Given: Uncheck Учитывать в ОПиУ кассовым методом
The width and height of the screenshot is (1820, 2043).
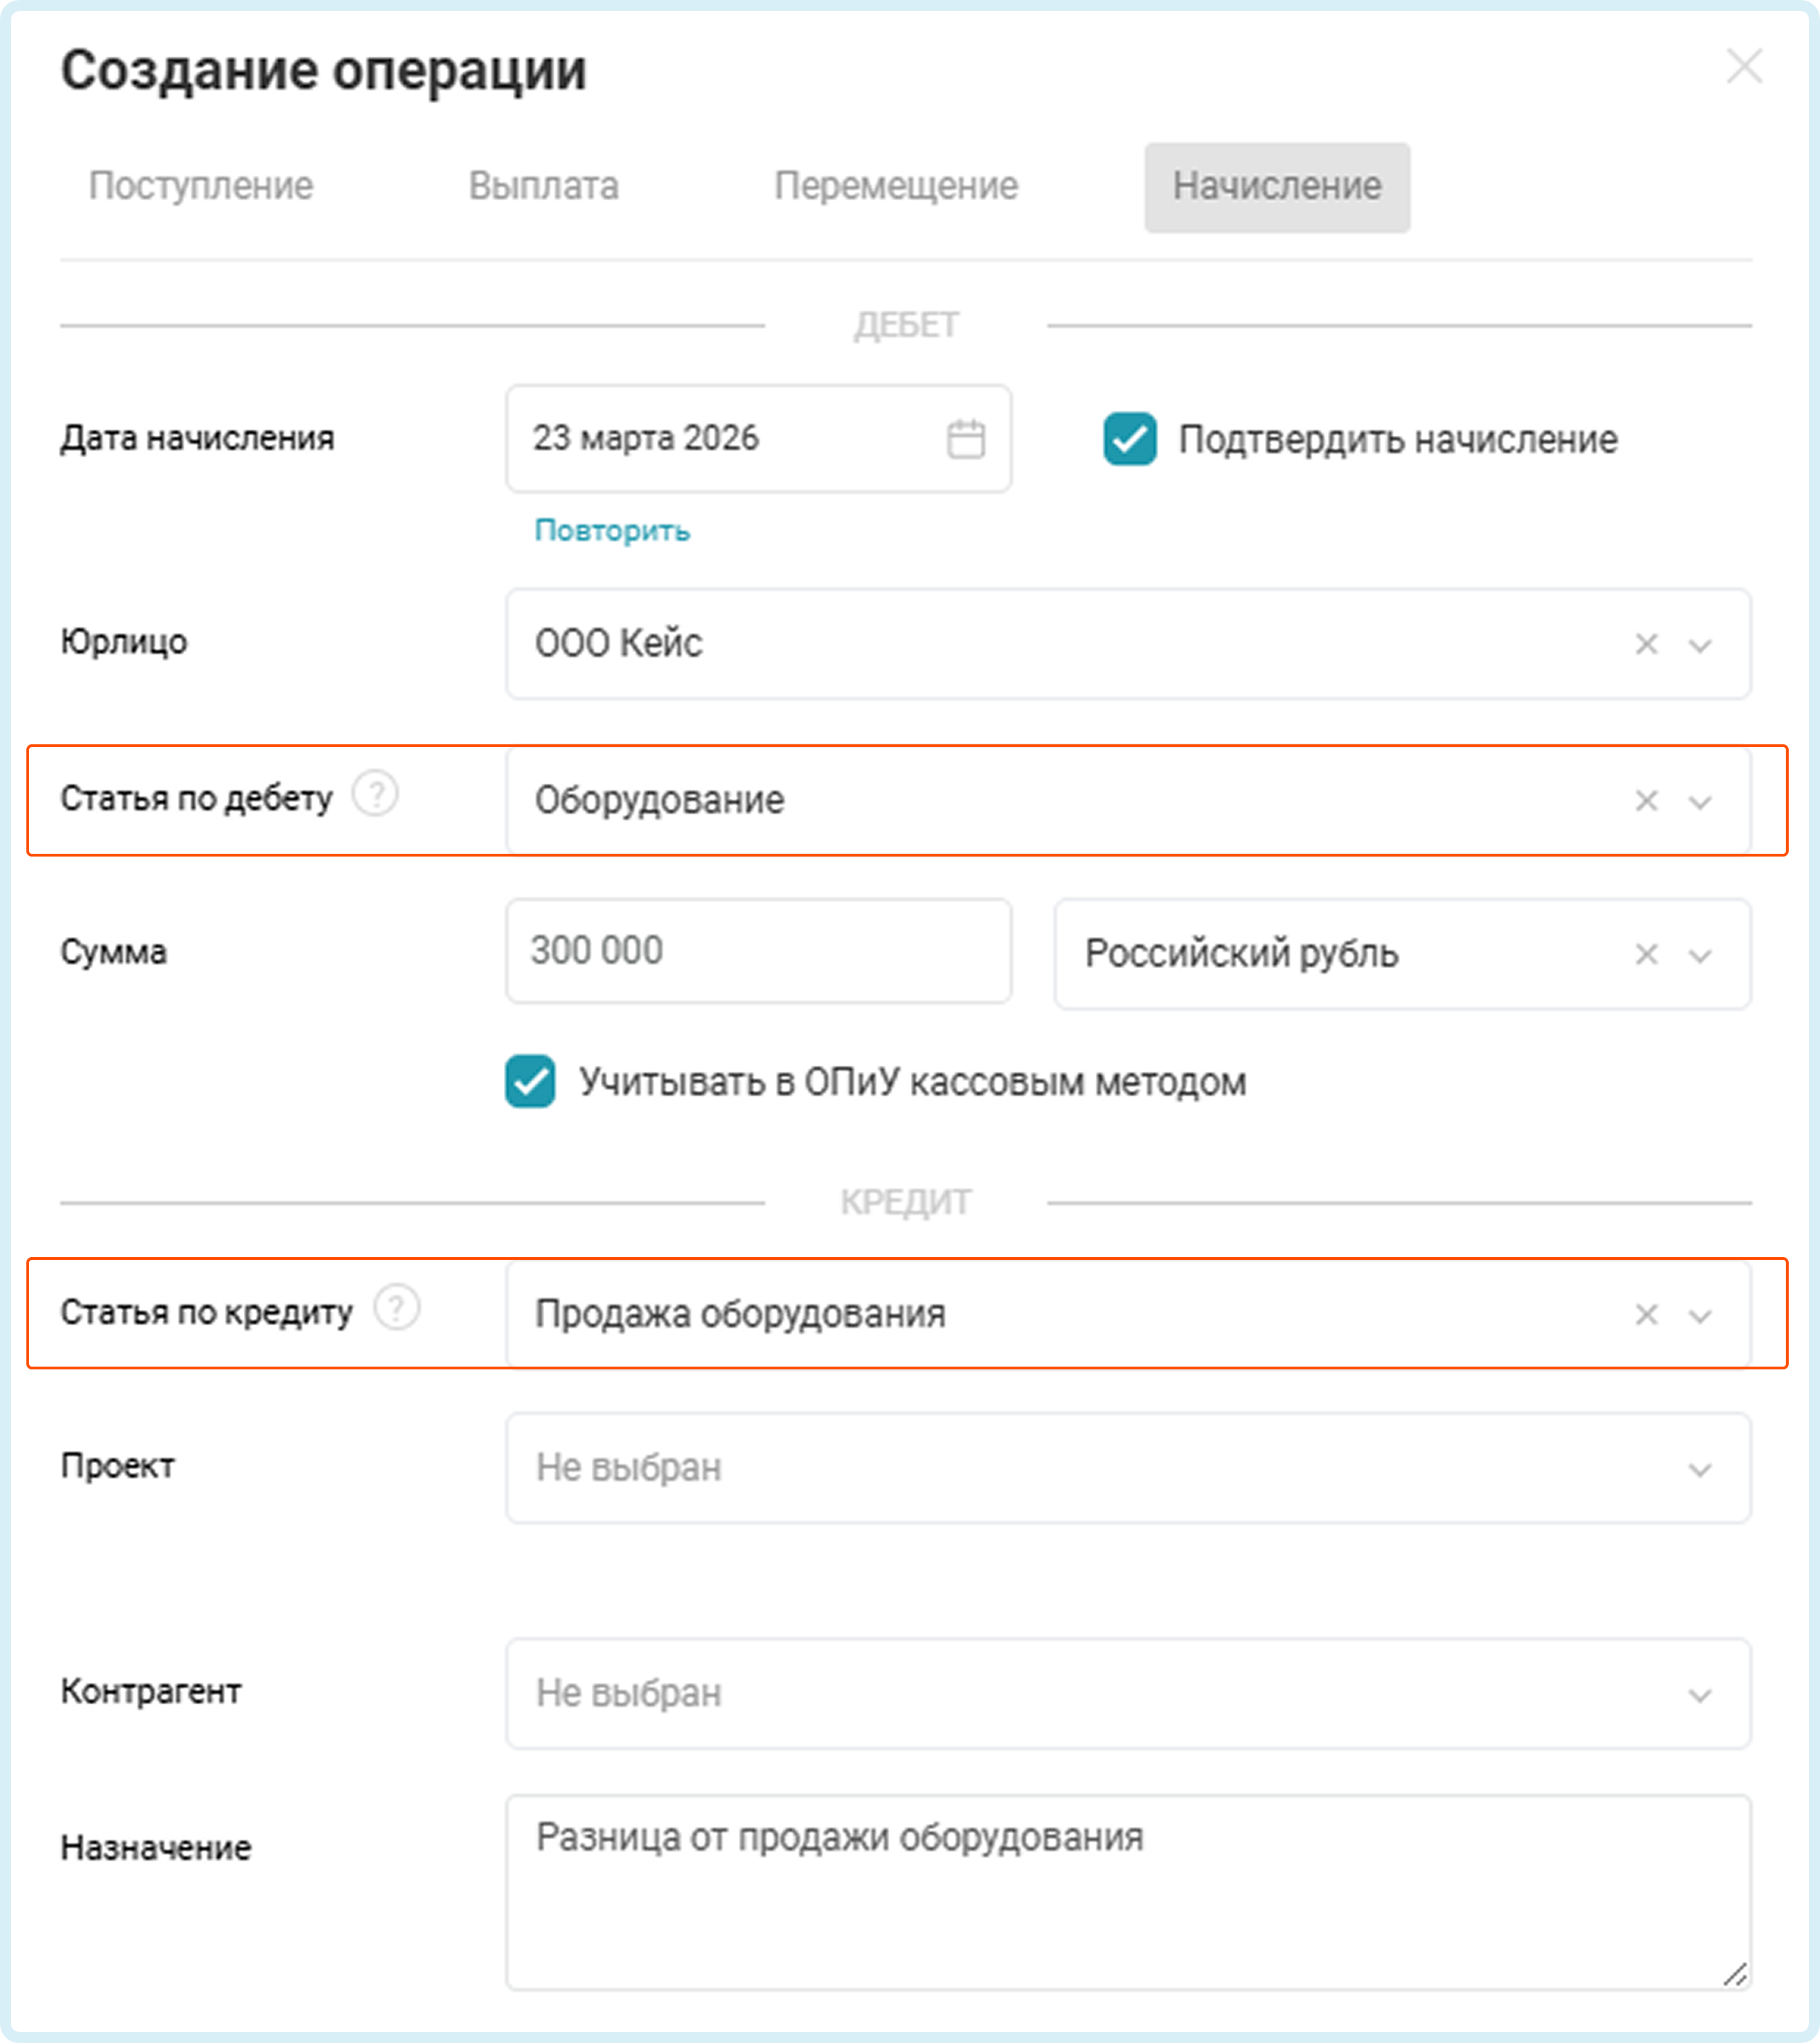Looking at the screenshot, I should 530,1081.
